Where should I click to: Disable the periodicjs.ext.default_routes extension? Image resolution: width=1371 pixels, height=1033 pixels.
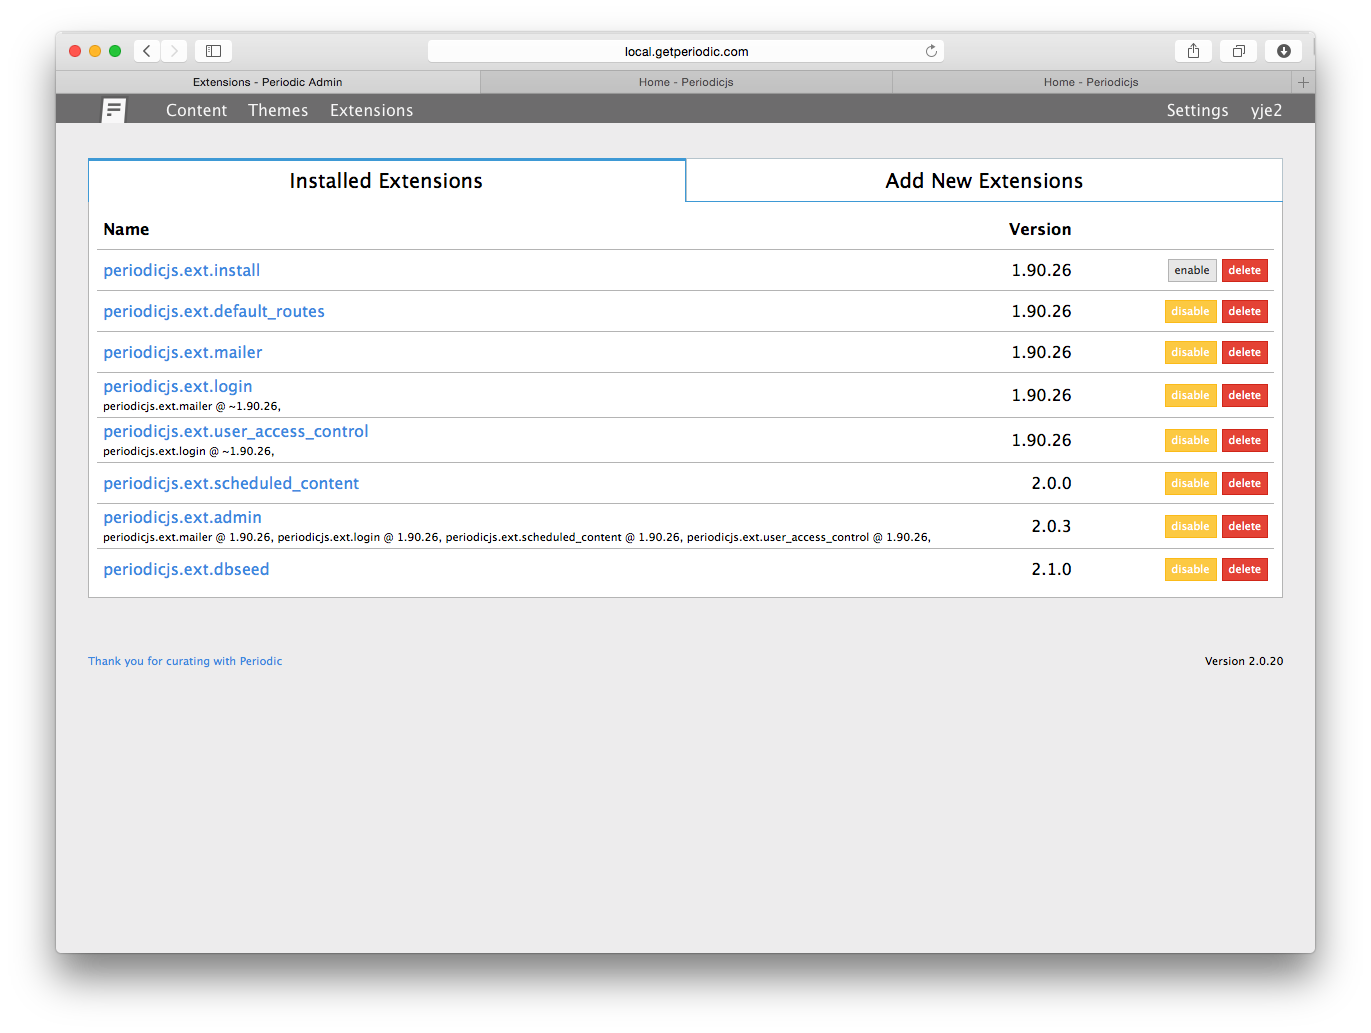pyautogui.click(x=1191, y=311)
